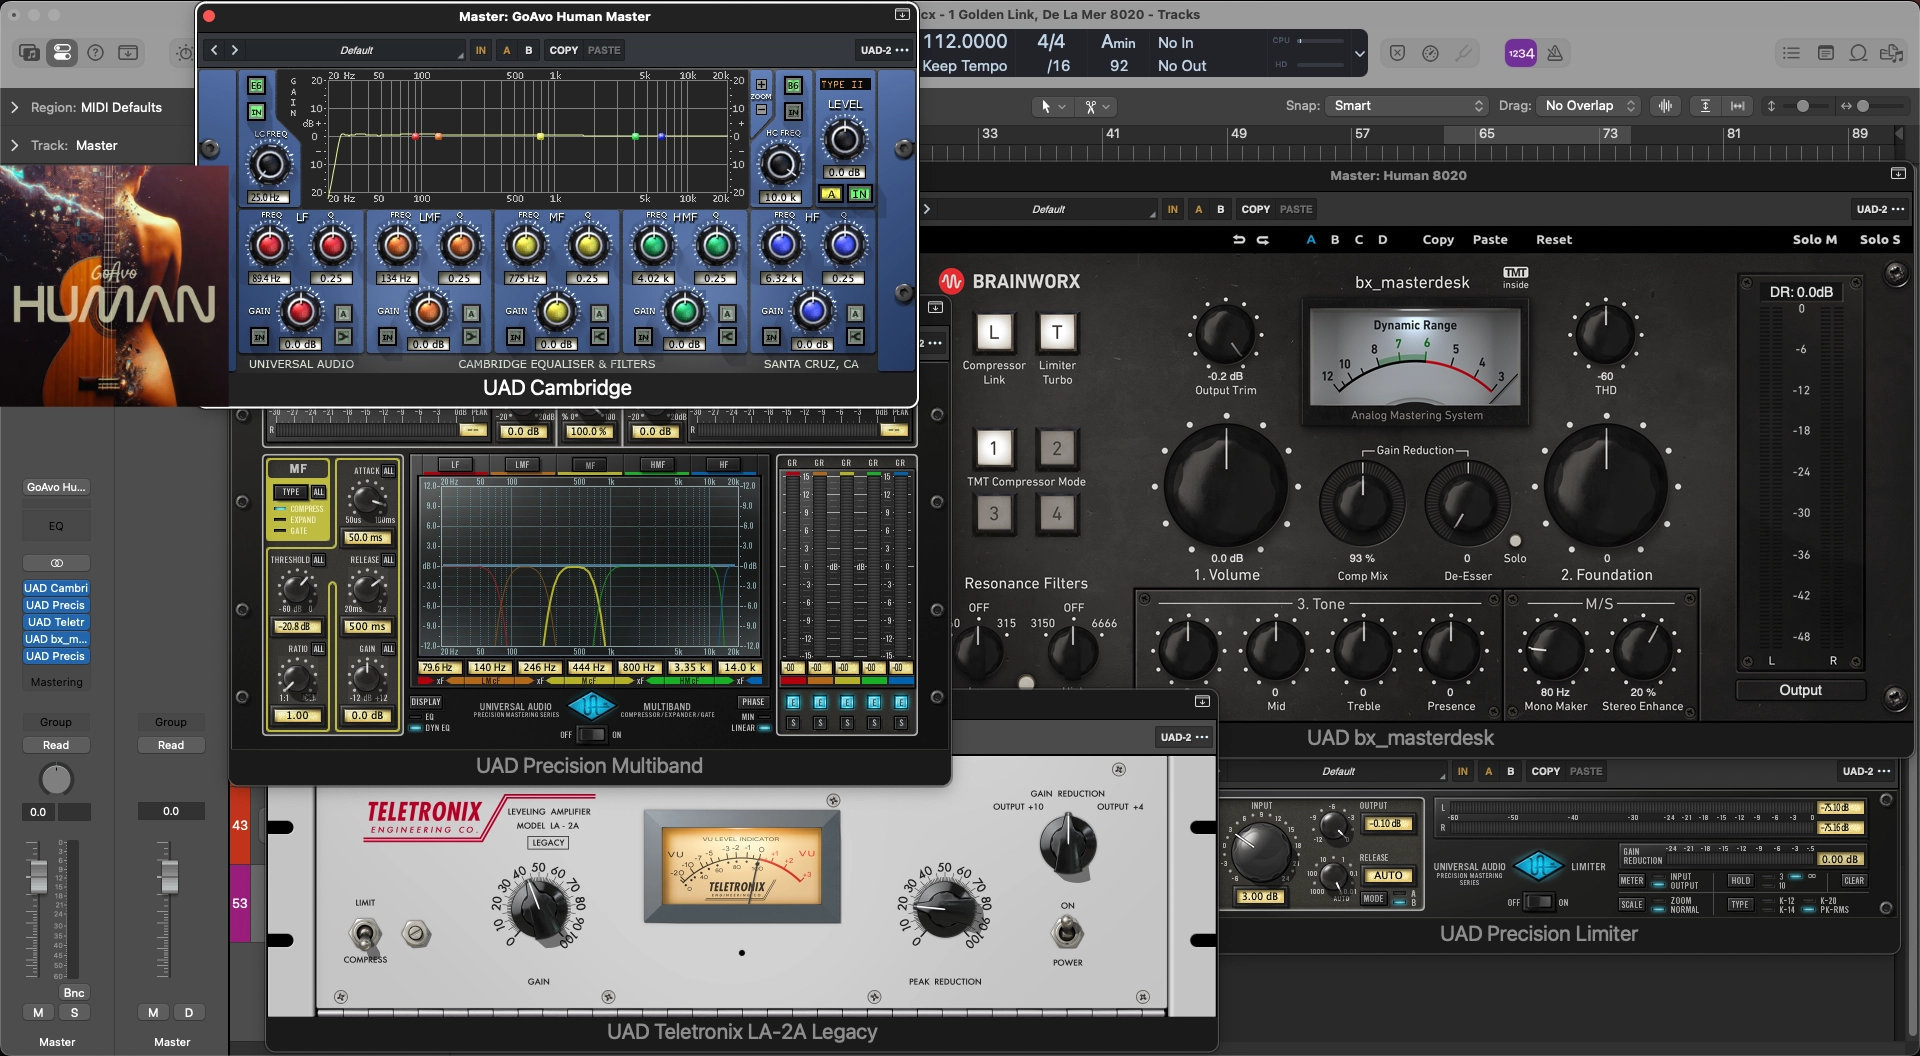Click the zoom plus icon in UAD Cambridge
The height and width of the screenshot is (1056, 1920).
761,84
